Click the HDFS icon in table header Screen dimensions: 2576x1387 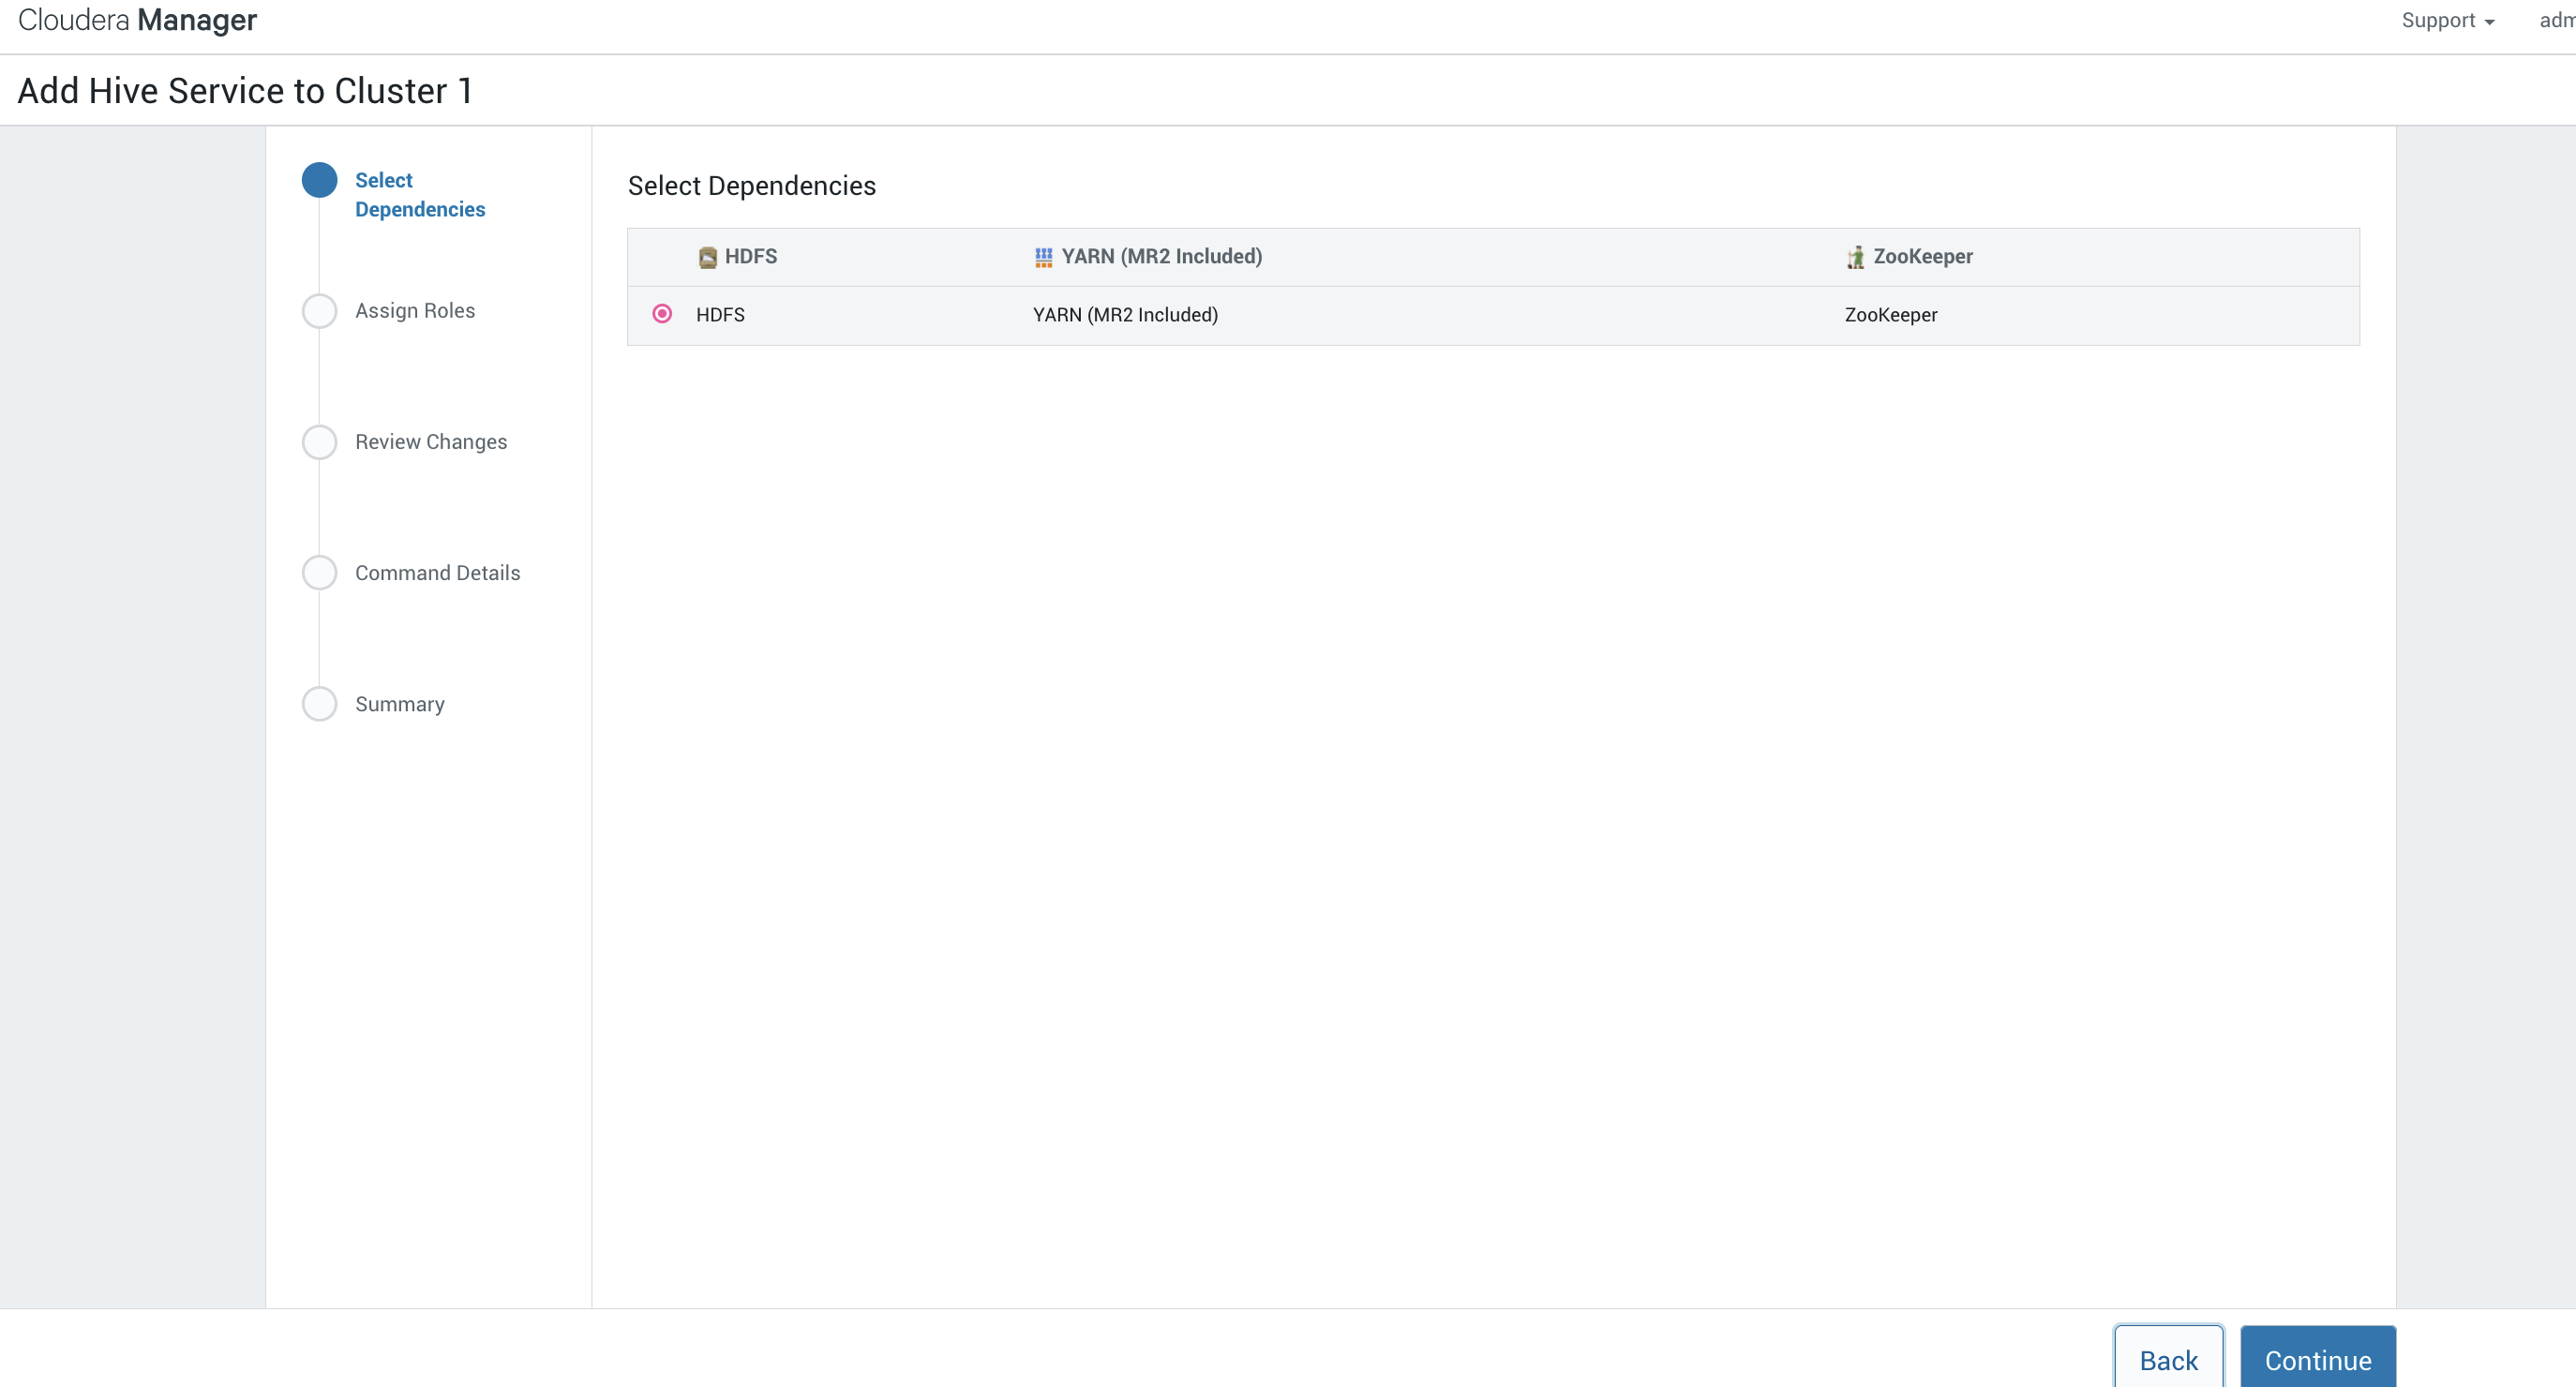(x=707, y=257)
